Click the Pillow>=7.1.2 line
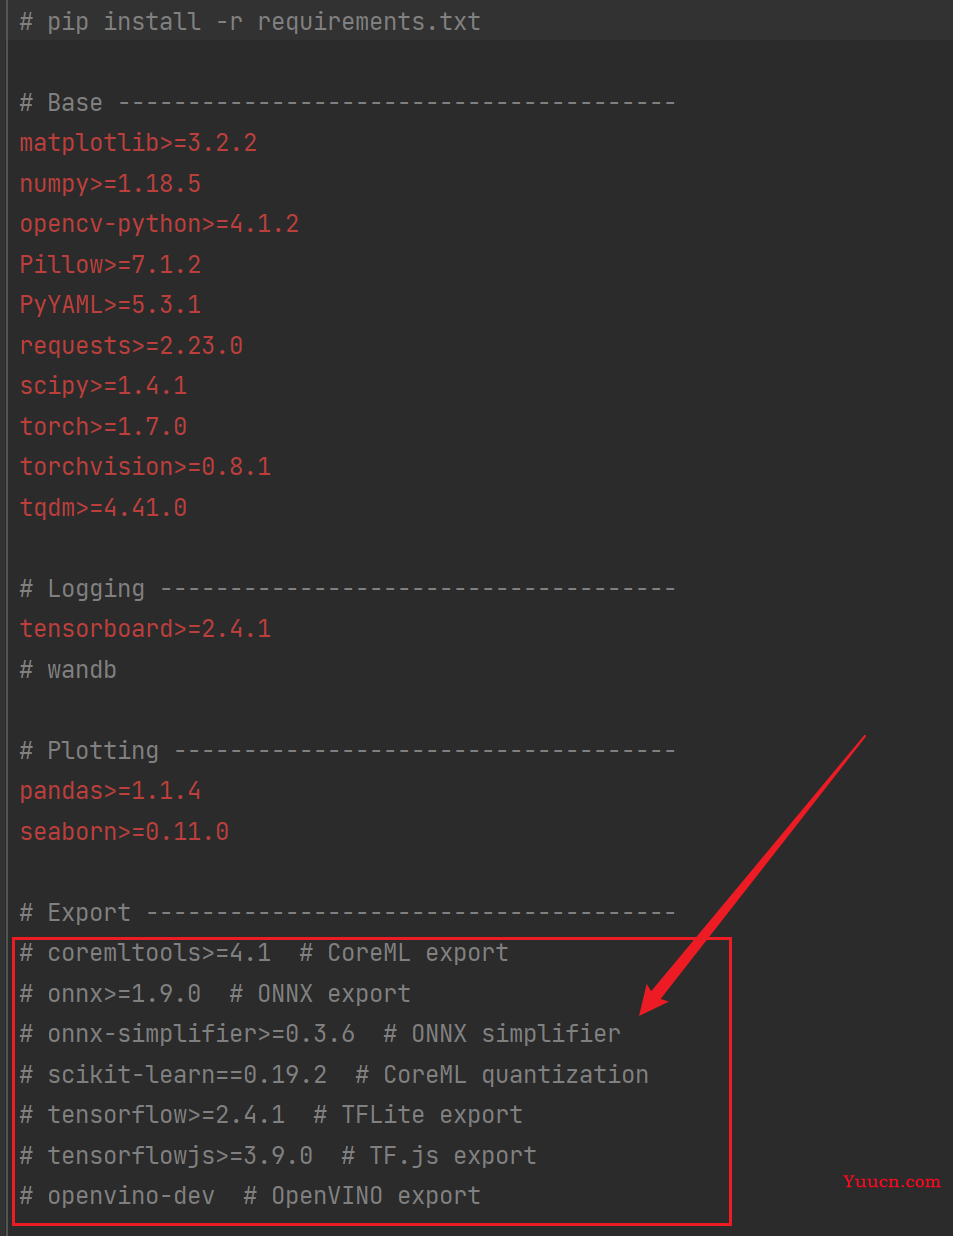This screenshot has height=1236, width=953. tap(110, 265)
